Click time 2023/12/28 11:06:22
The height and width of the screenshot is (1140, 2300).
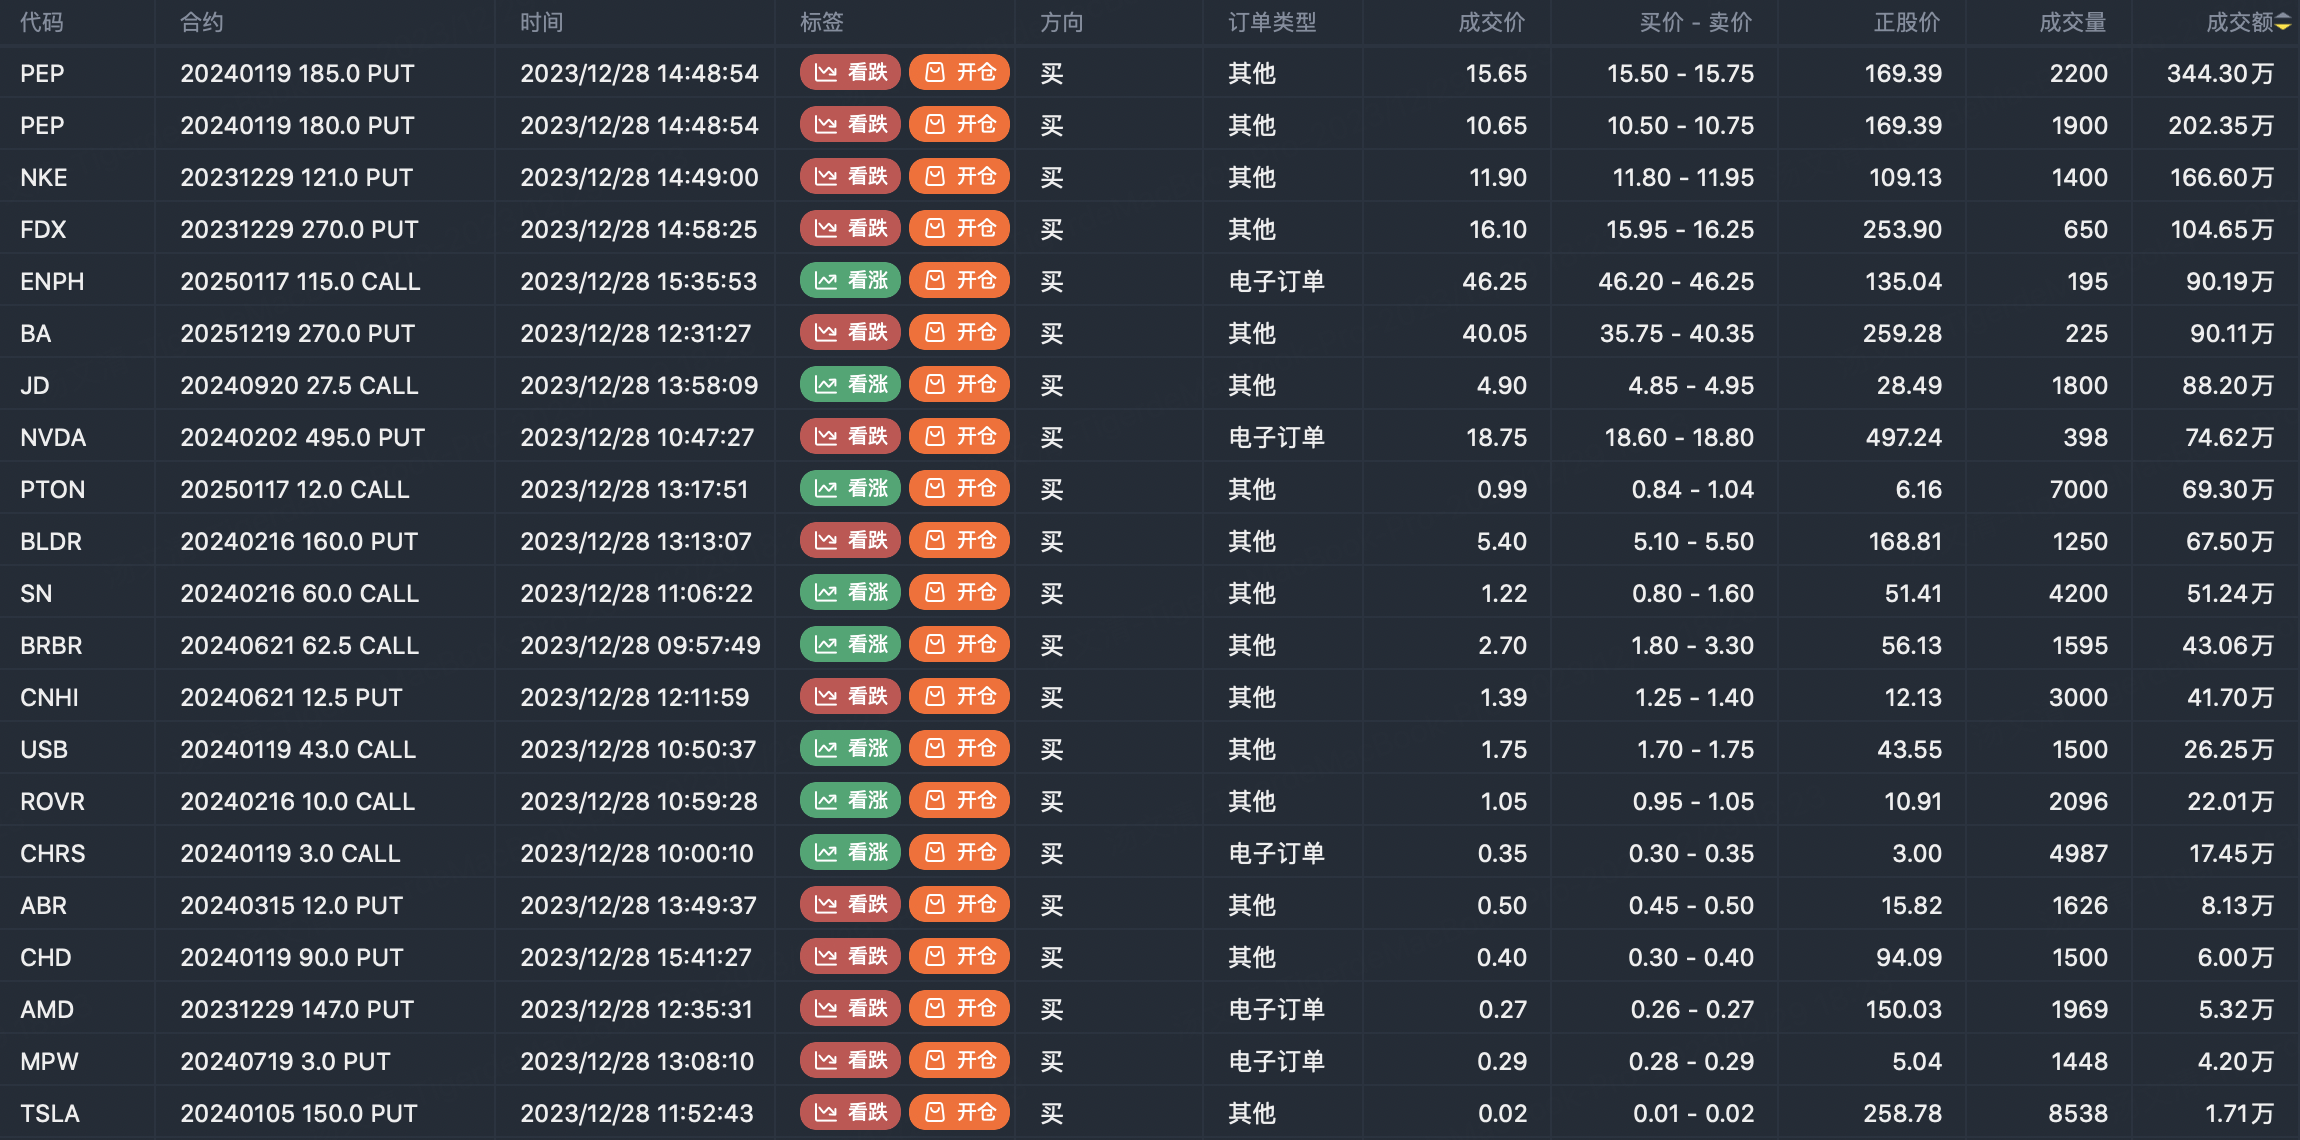(636, 593)
